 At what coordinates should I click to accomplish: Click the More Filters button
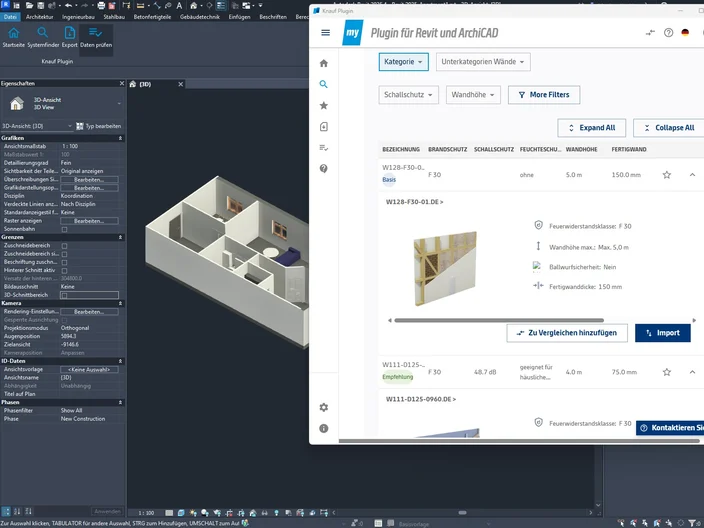(544, 95)
